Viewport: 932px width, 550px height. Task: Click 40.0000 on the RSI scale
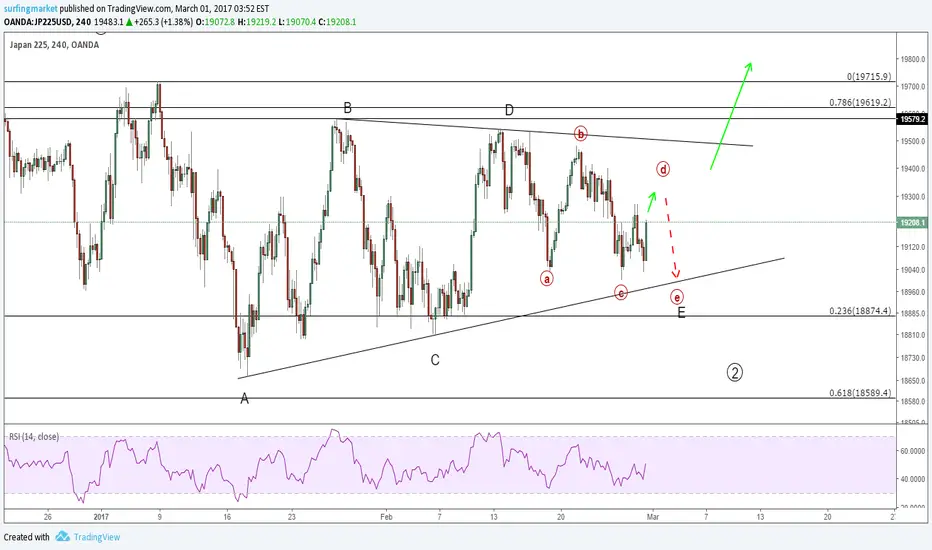click(913, 479)
